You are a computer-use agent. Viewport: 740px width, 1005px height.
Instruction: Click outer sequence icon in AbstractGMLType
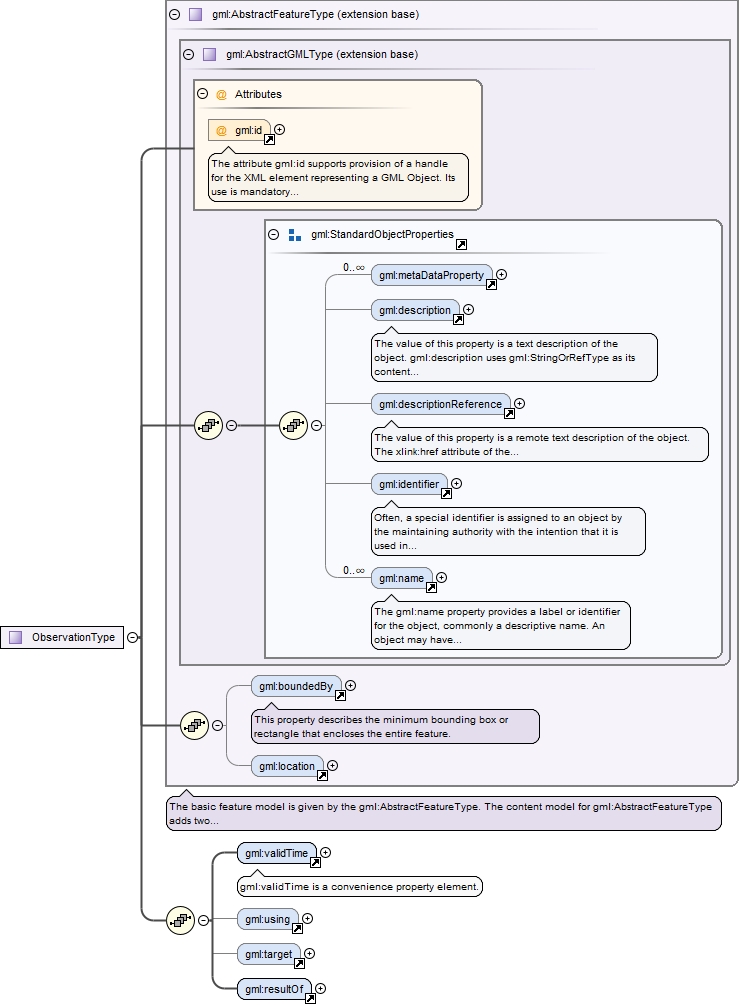[x=208, y=425]
